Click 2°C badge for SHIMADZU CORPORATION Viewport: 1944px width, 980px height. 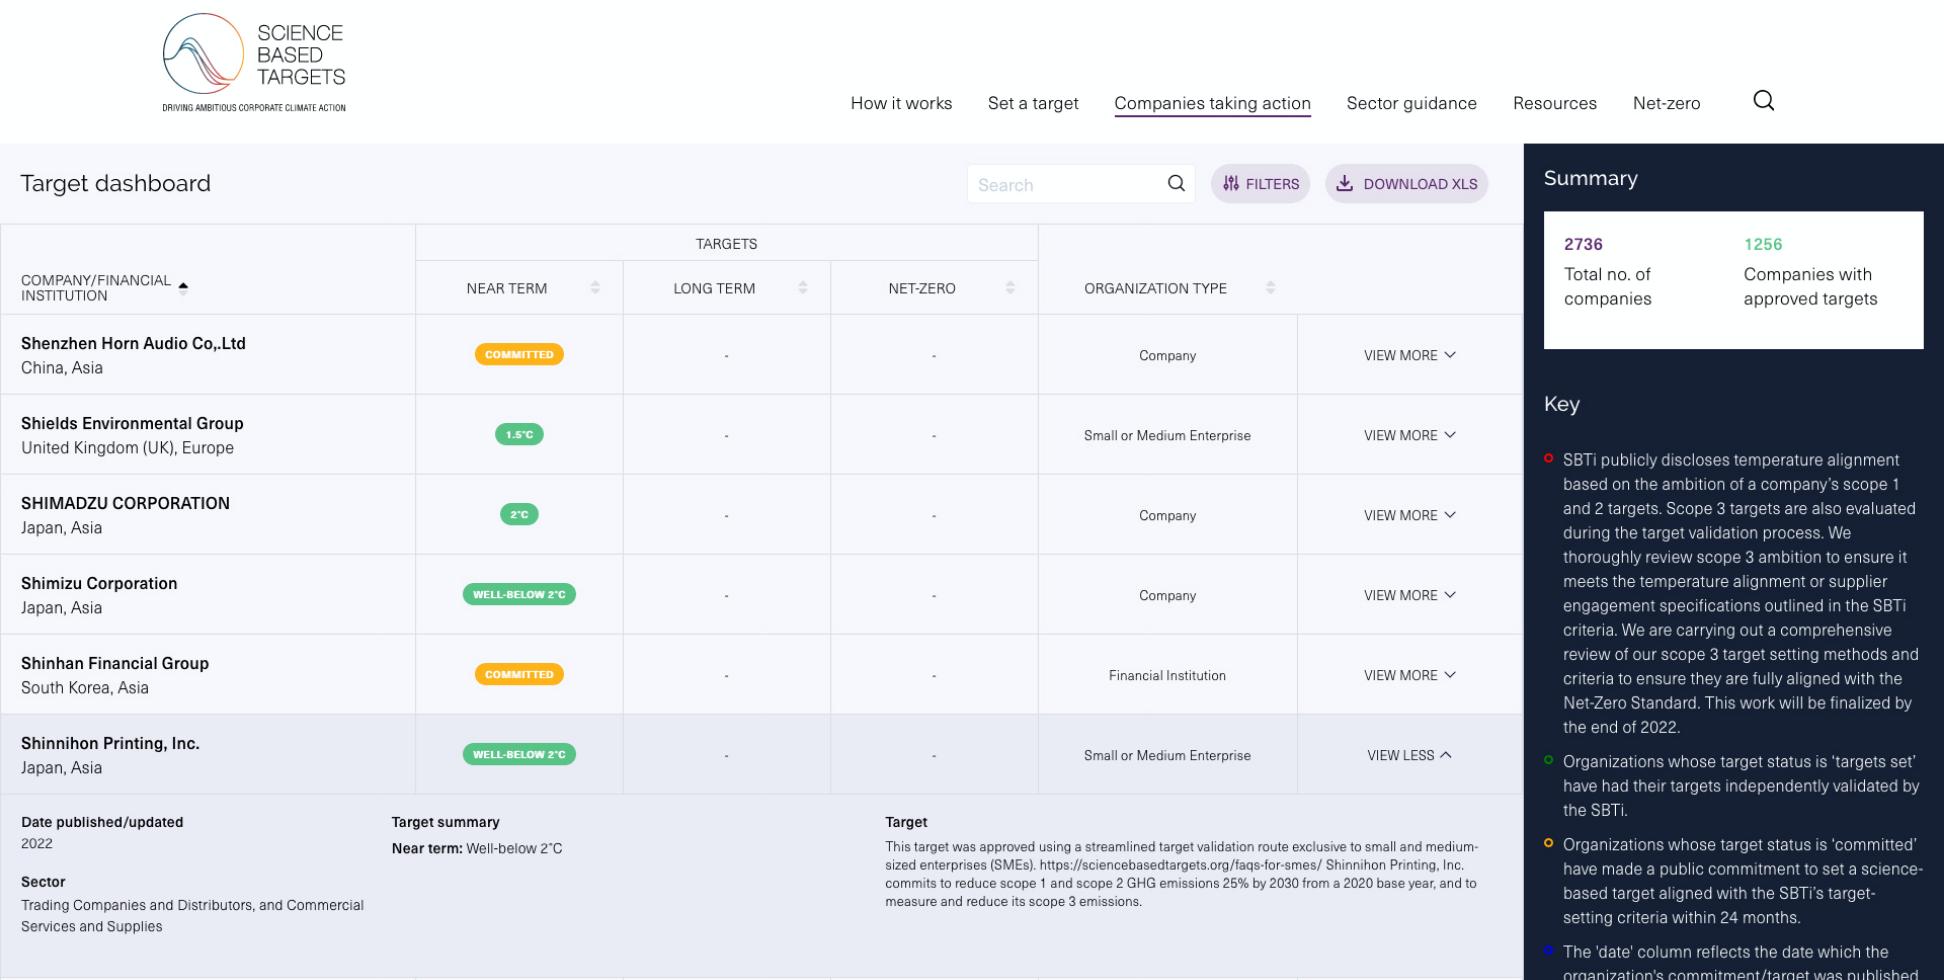point(519,514)
